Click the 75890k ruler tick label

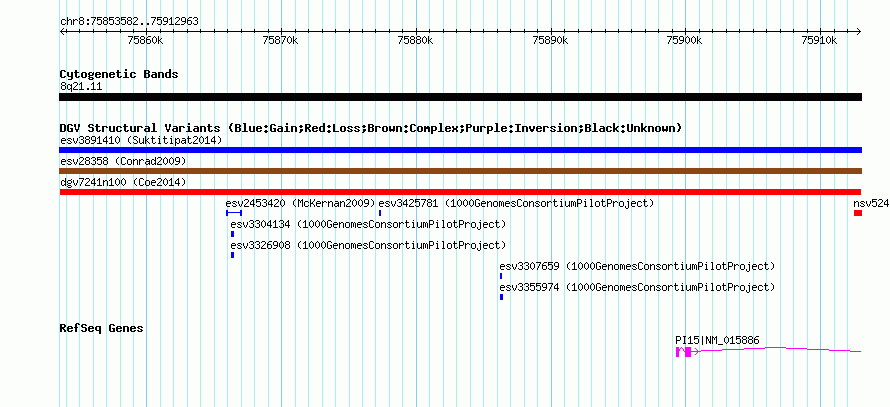click(551, 40)
